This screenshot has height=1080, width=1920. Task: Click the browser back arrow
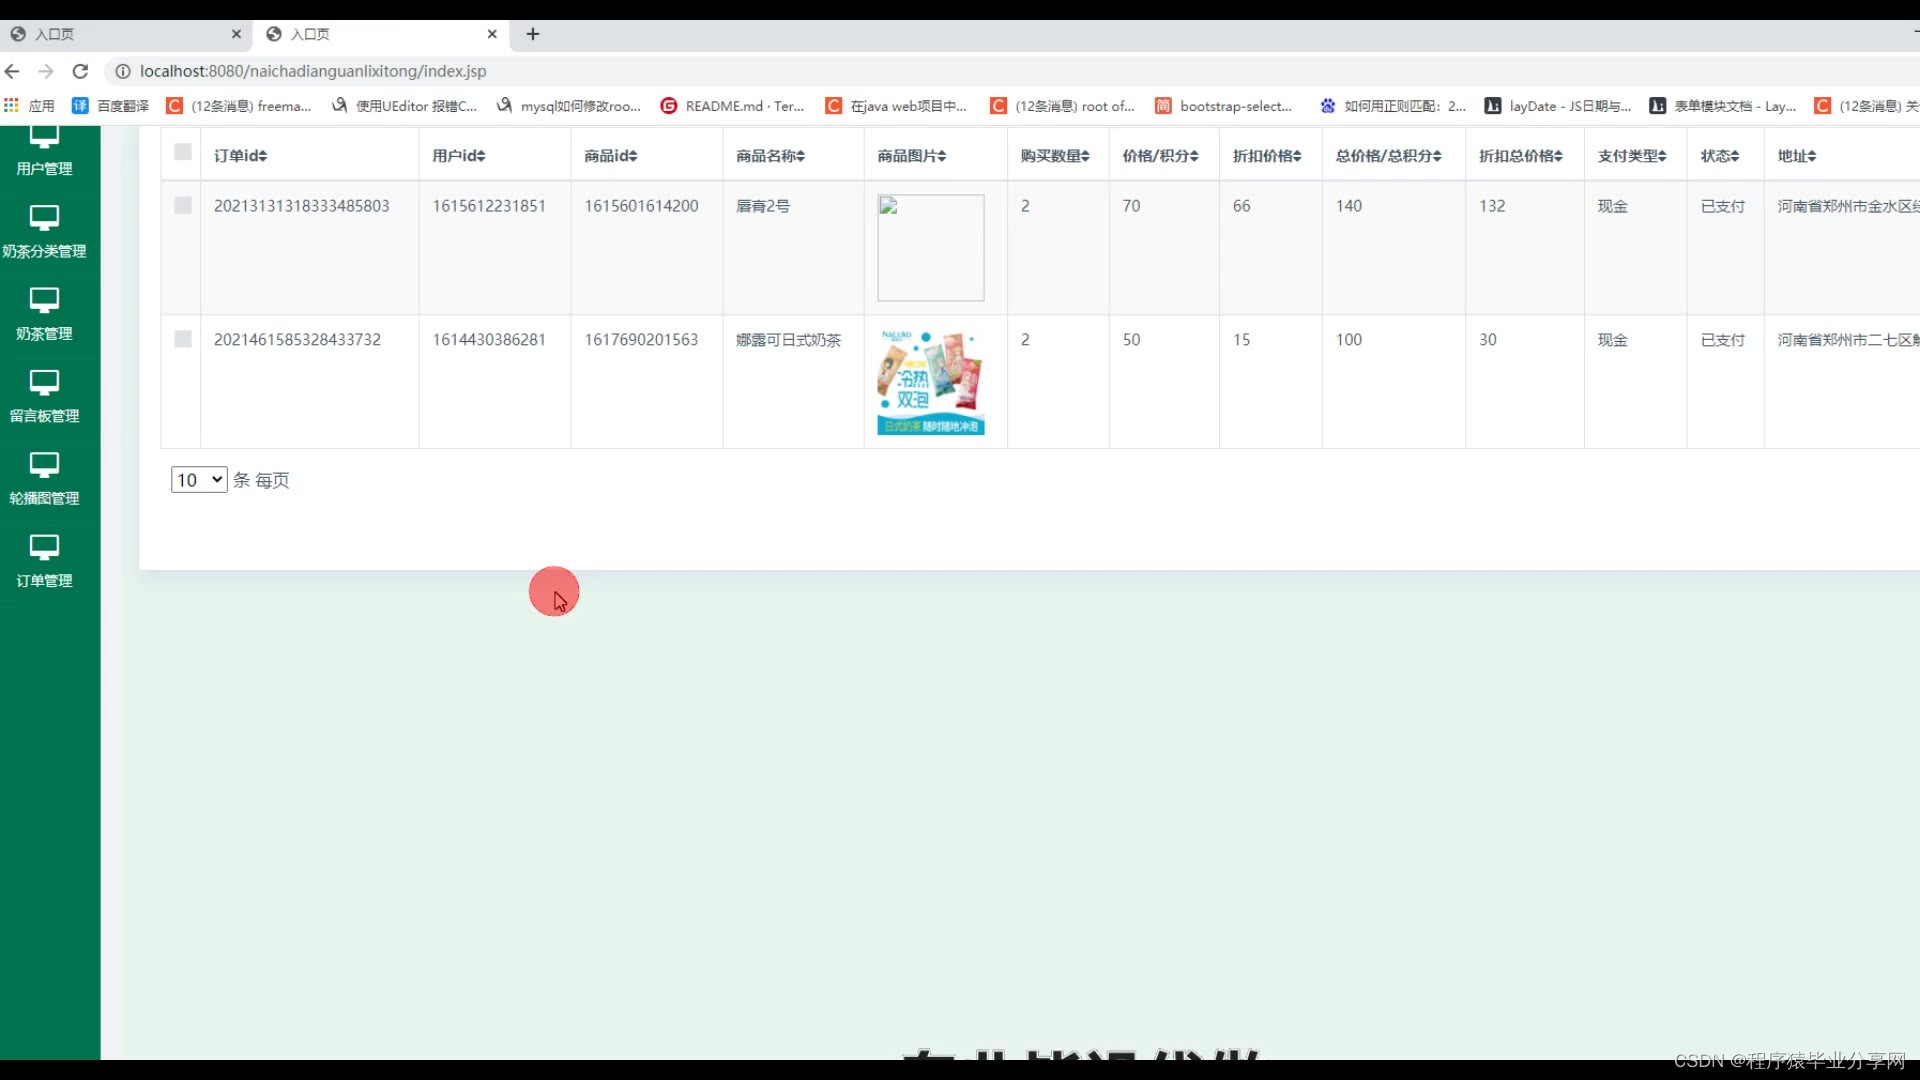point(12,71)
